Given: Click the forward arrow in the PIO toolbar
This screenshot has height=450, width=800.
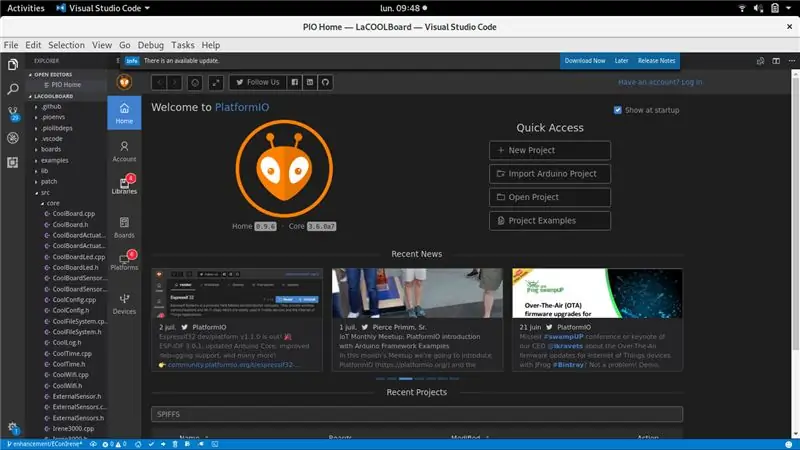Looking at the screenshot, I should pyautogui.click(x=174, y=82).
